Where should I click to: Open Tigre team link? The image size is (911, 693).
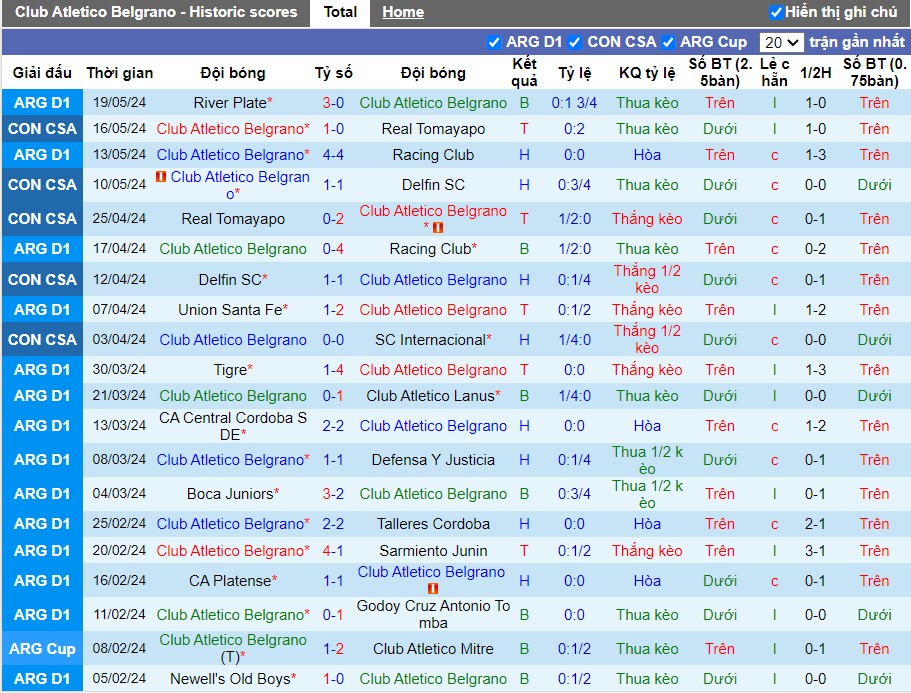230,370
